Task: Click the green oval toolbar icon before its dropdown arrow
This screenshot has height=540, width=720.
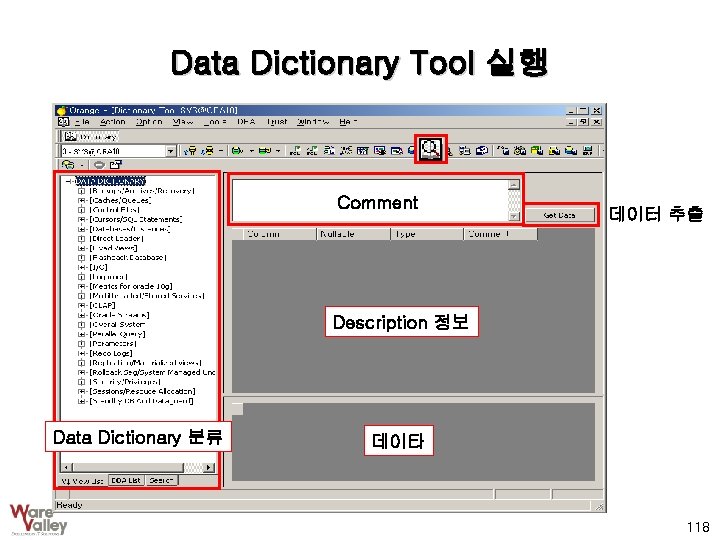Action: [x=237, y=151]
